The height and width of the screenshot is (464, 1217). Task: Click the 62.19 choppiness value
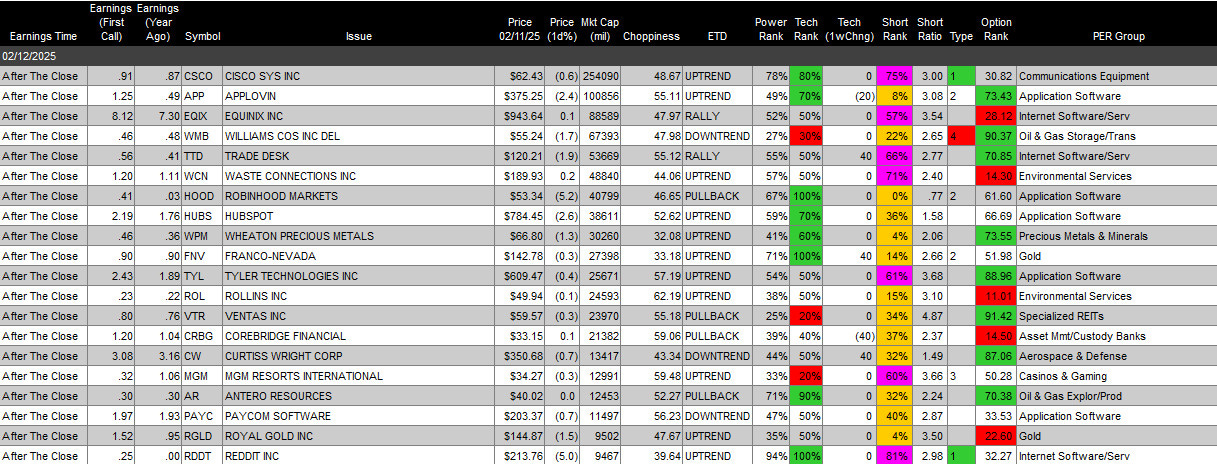point(667,296)
